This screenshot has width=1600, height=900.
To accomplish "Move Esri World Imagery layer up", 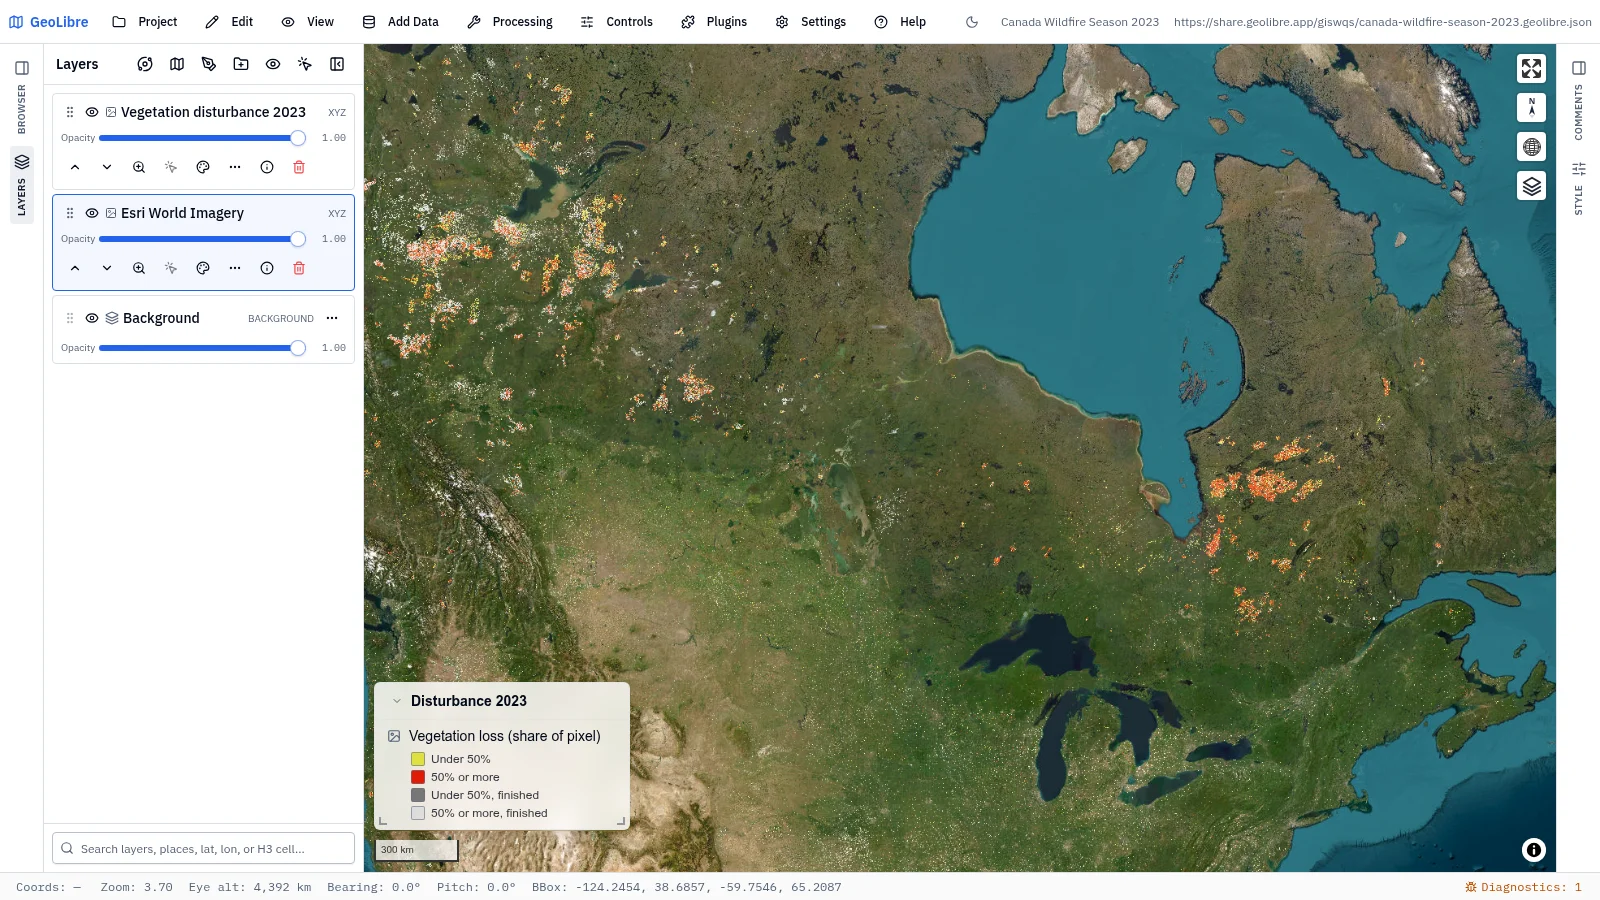I will coord(75,268).
